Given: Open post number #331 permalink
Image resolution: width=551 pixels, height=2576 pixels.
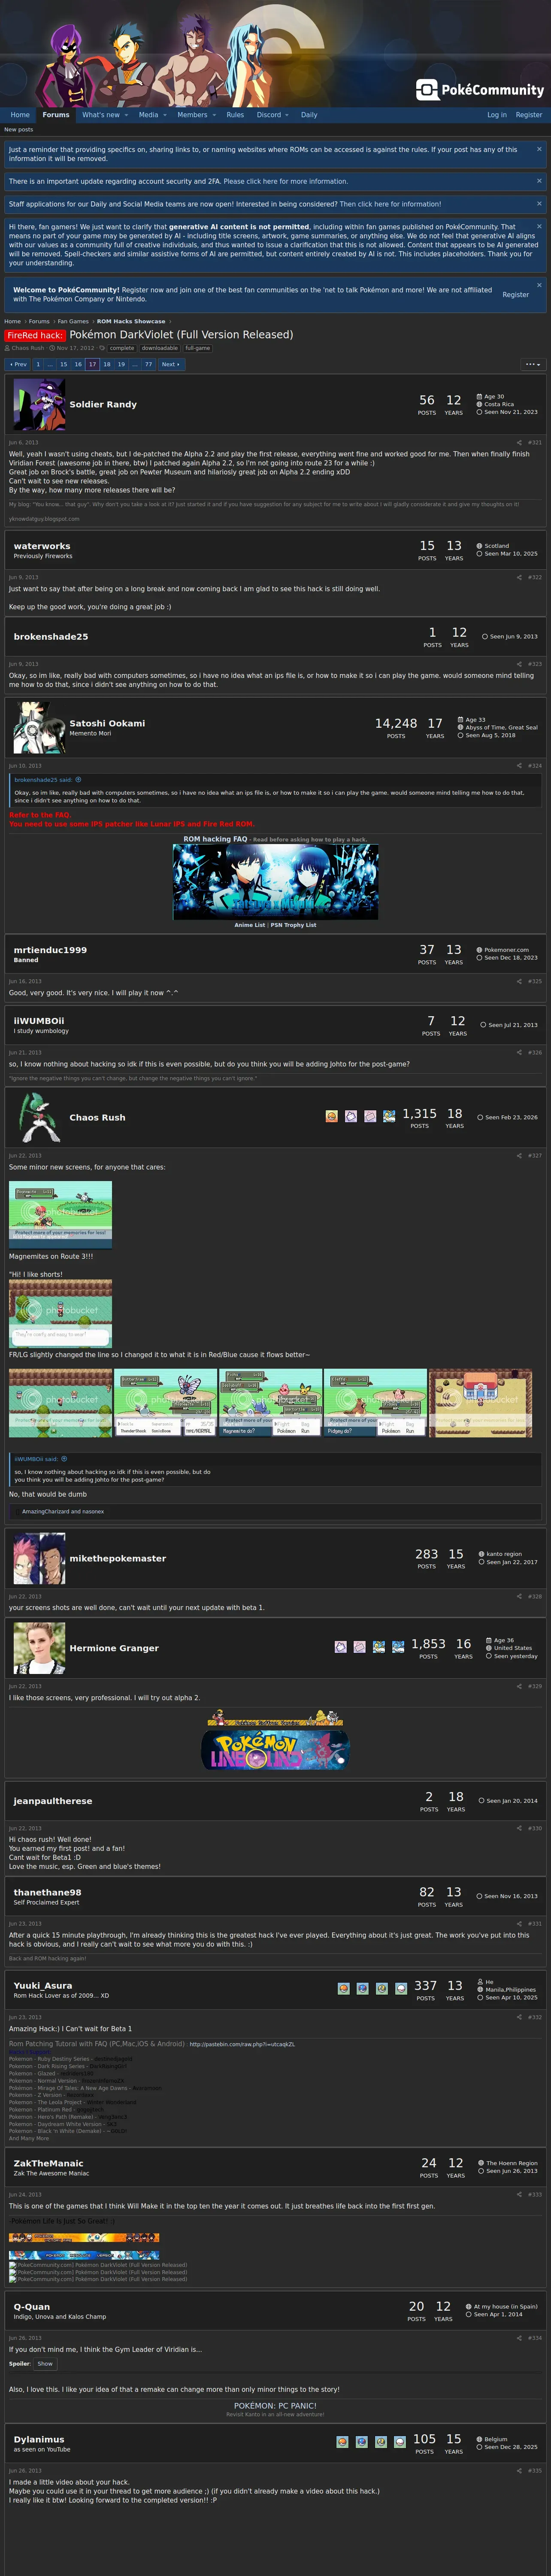Looking at the screenshot, I should tap(535, 1923).
